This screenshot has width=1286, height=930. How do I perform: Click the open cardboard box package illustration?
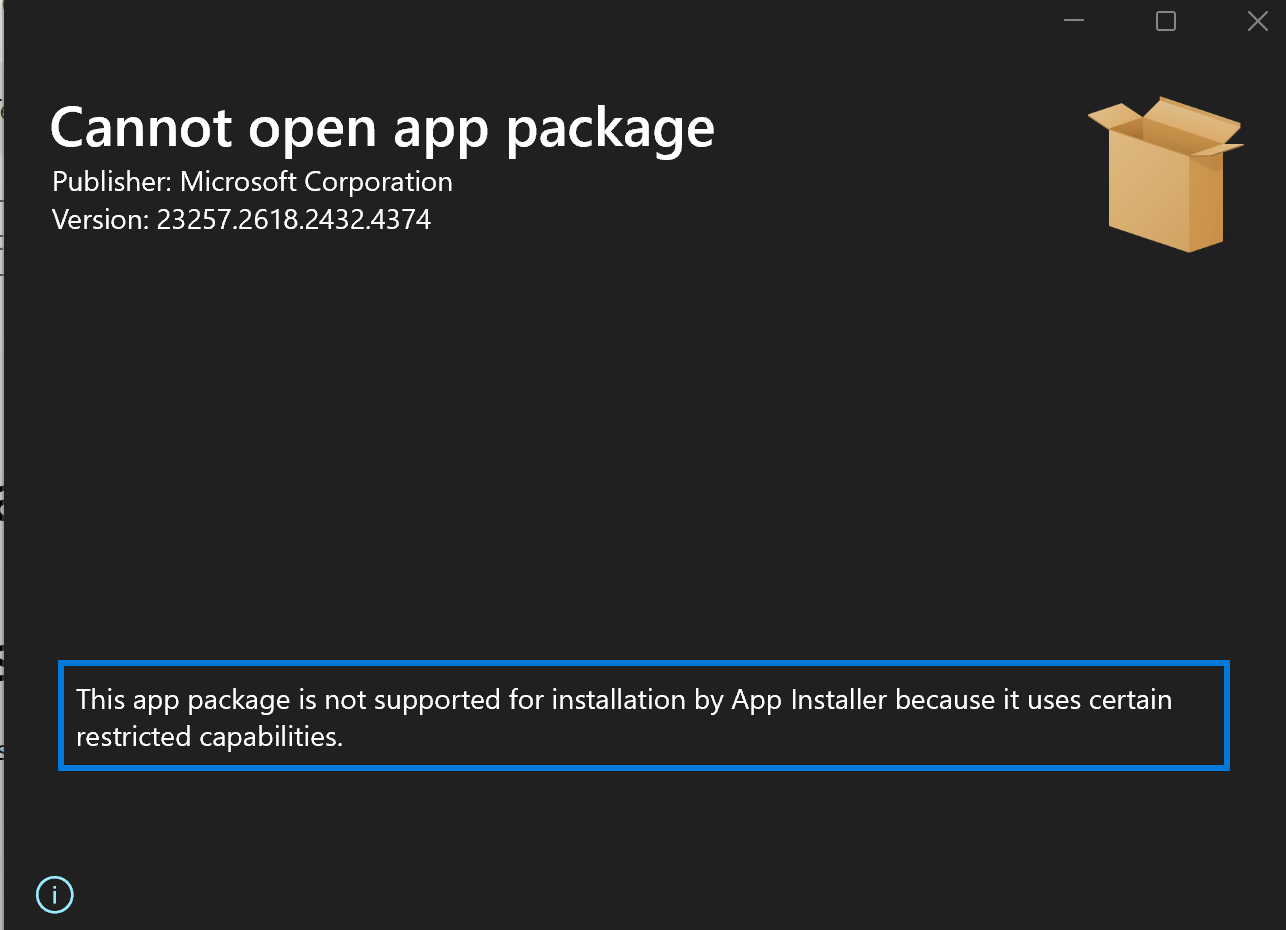pyautogui.click(x=1163, y=172)
